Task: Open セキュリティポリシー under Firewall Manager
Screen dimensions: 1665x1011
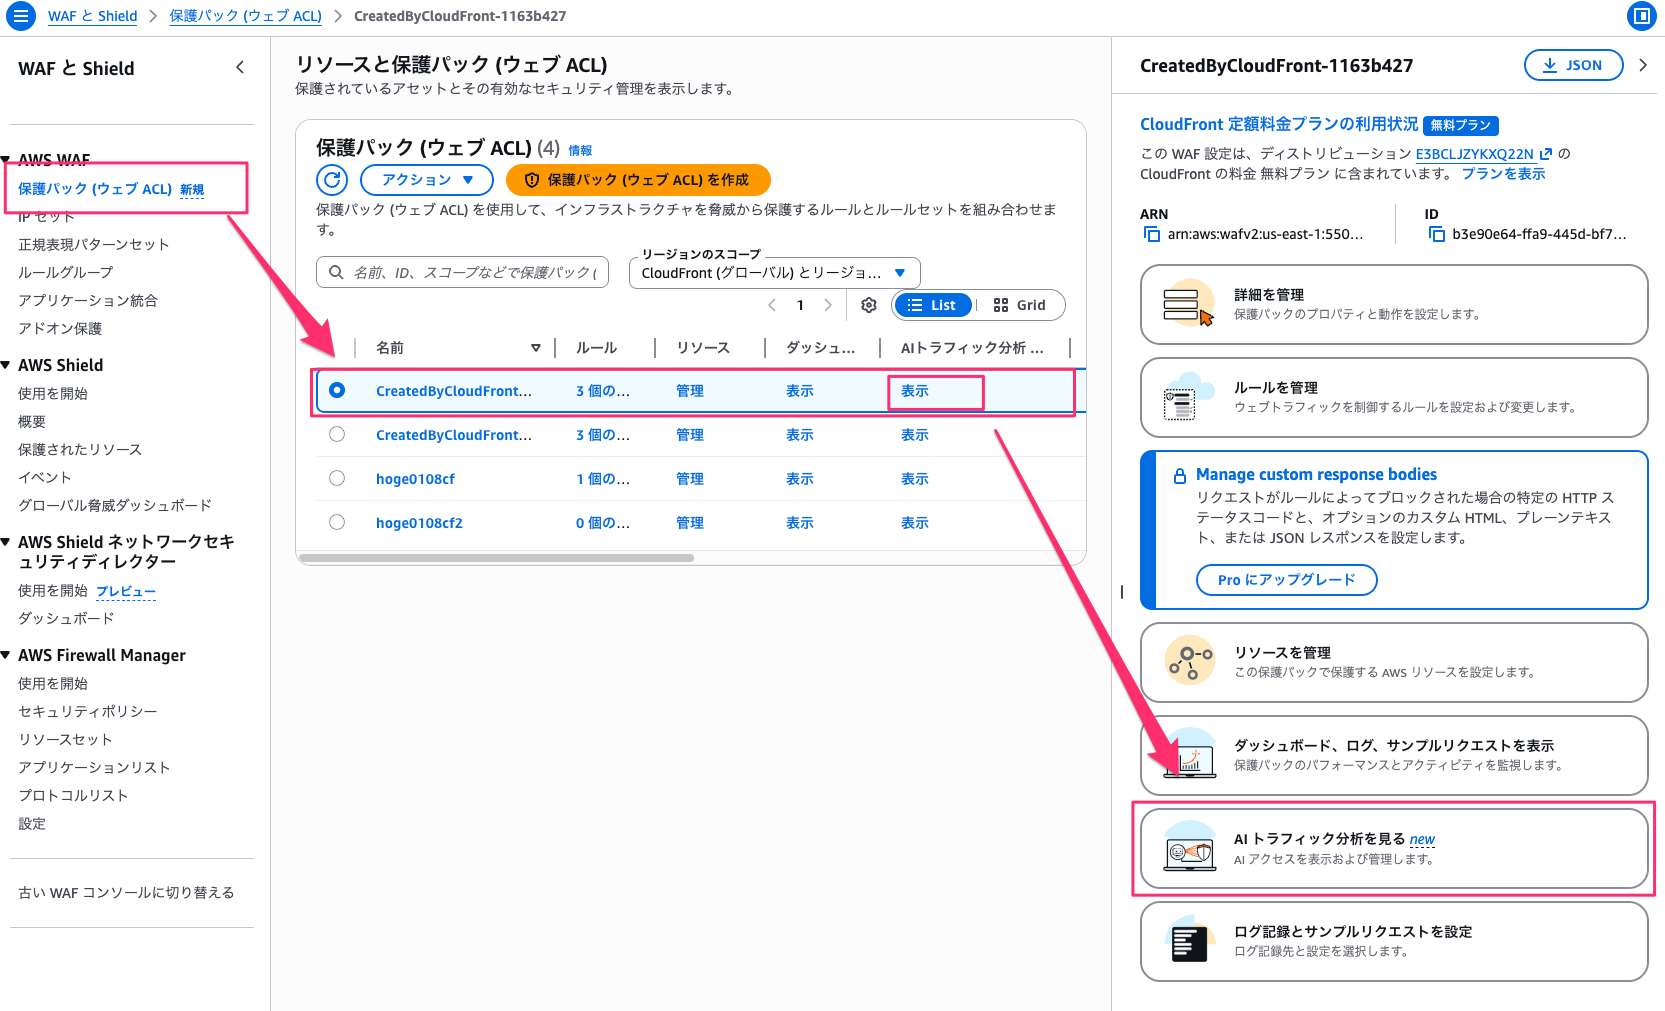Action: [x=88, y=711]
